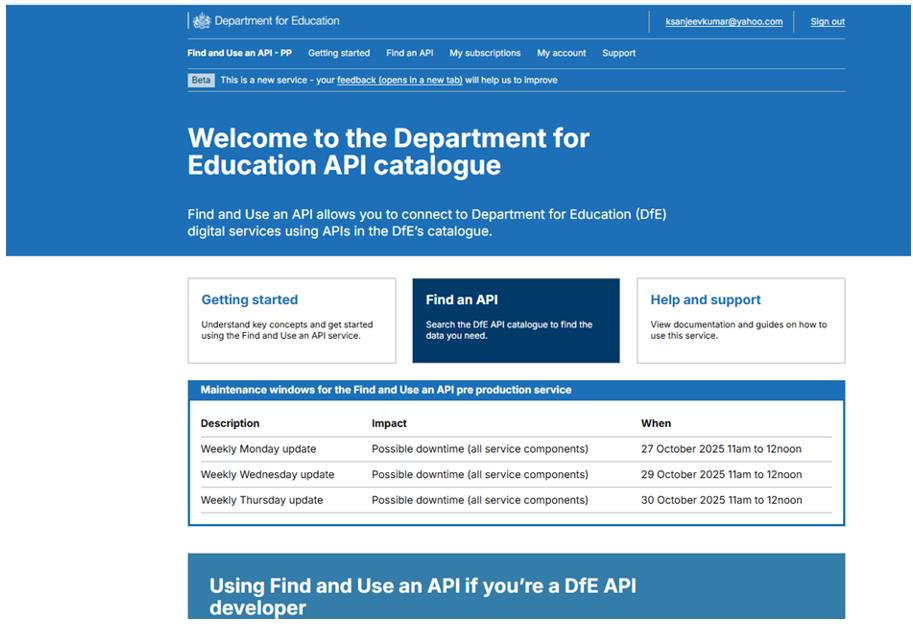
Task: Open the Getting started nav item
Action: tap(339, 53)
